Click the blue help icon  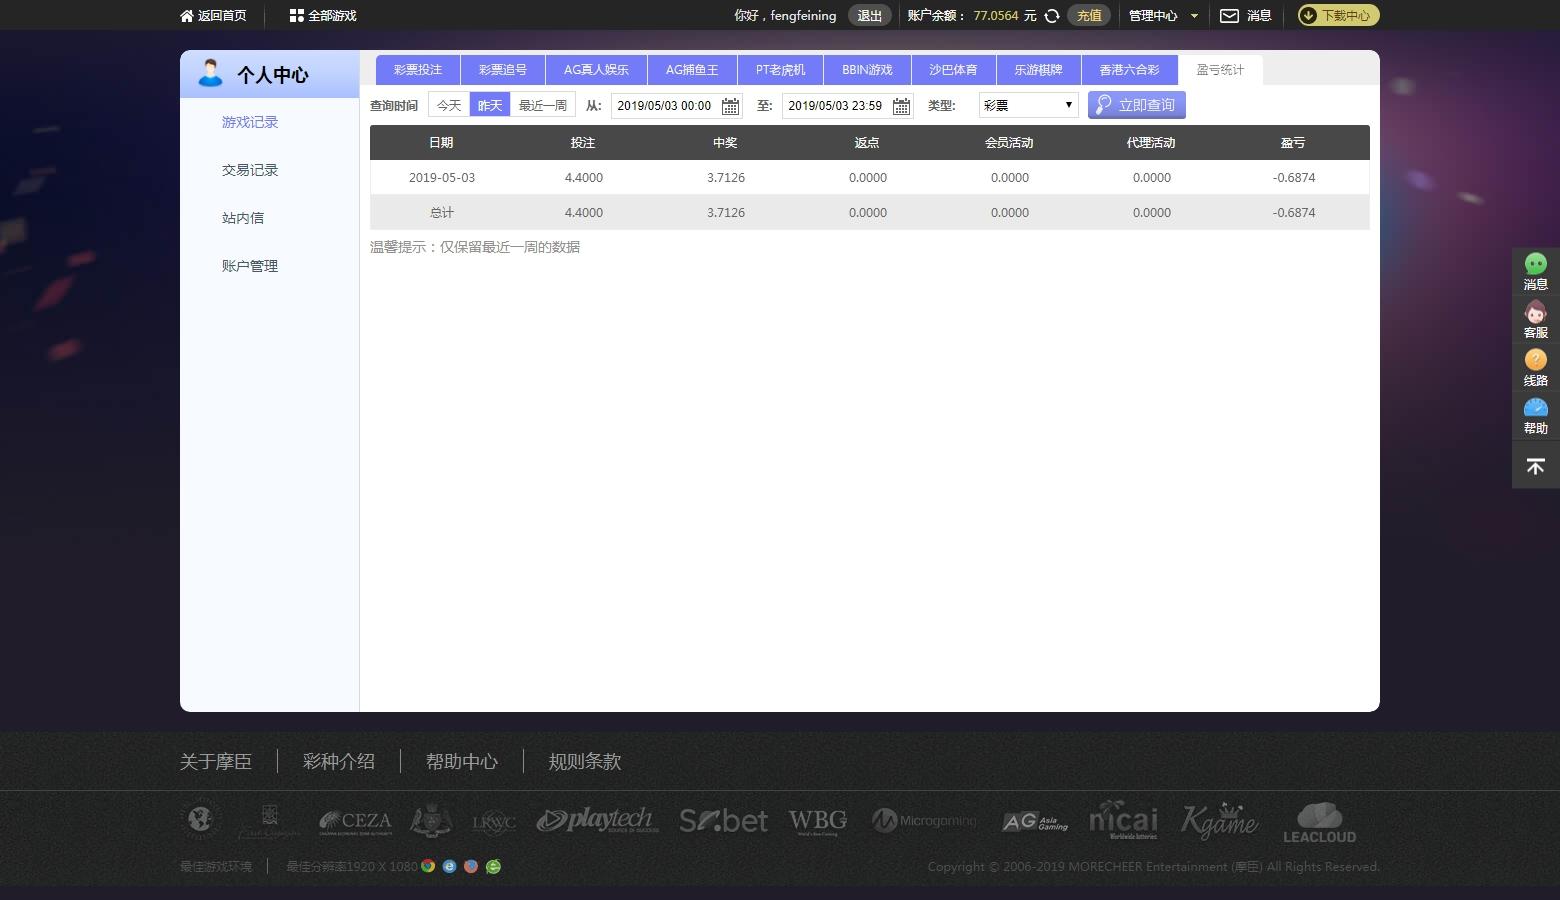click(1535, 407)
